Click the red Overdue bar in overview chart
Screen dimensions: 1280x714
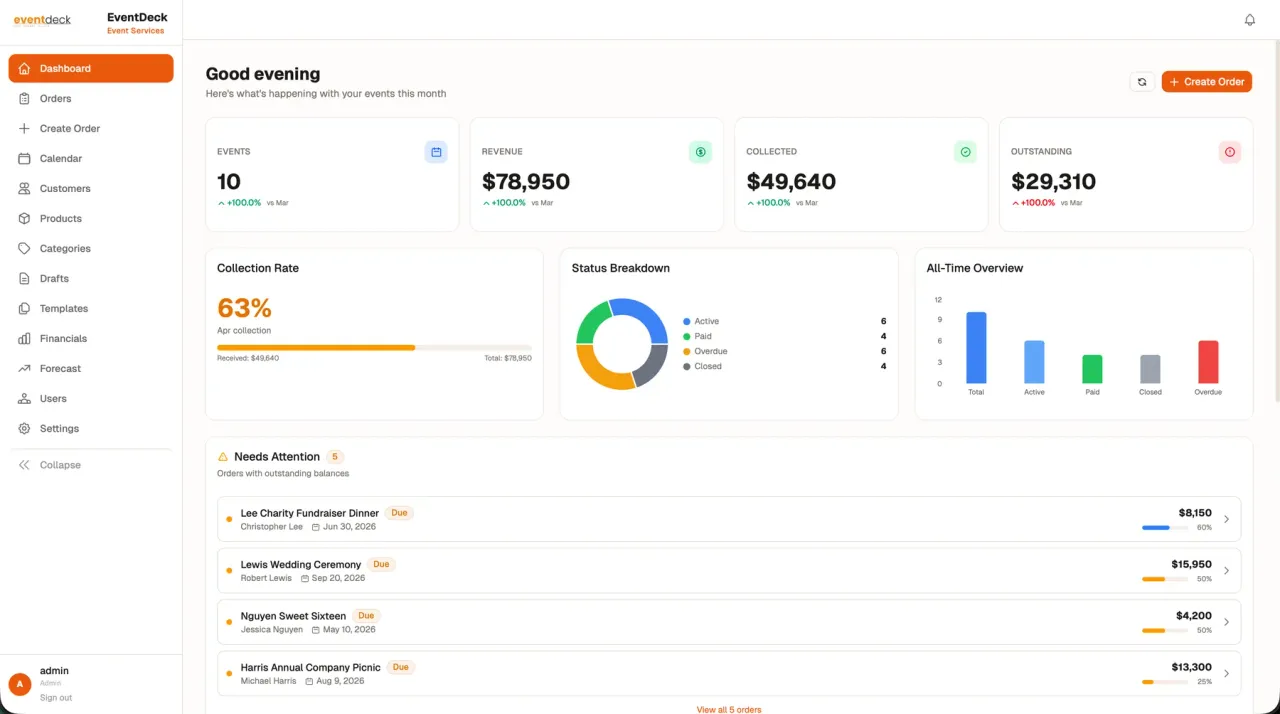pyautogui.click(x=1208, y=362)
